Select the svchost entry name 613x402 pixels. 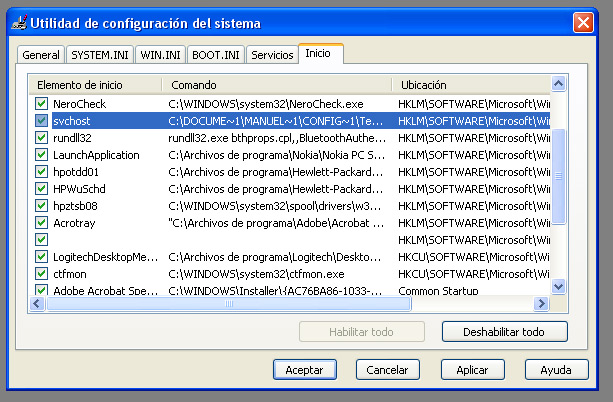(72, 121)
